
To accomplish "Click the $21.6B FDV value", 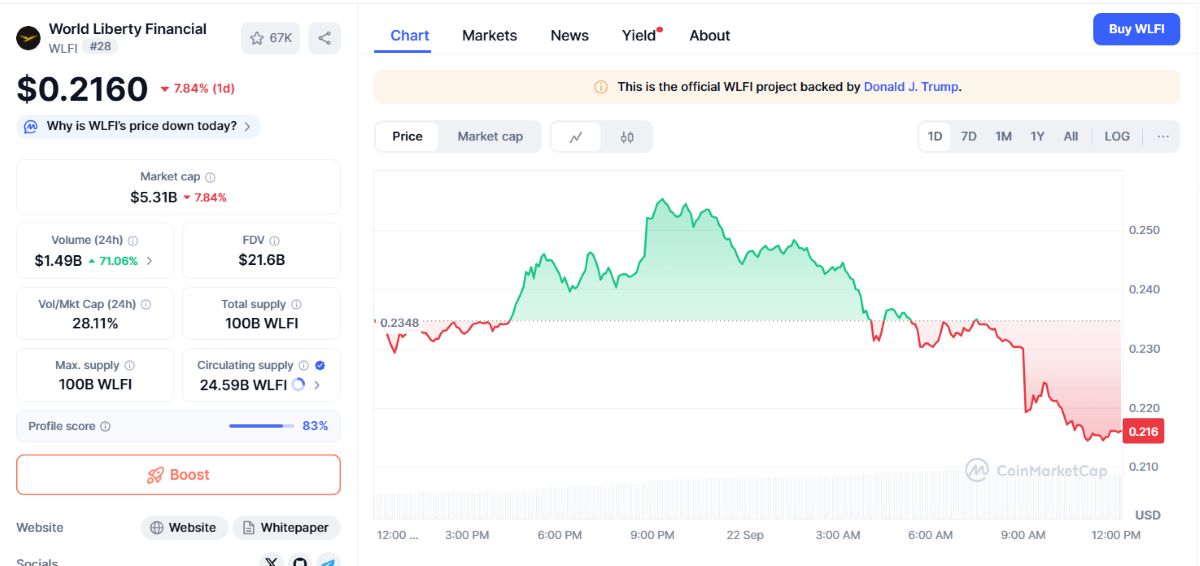I will 261,261.
